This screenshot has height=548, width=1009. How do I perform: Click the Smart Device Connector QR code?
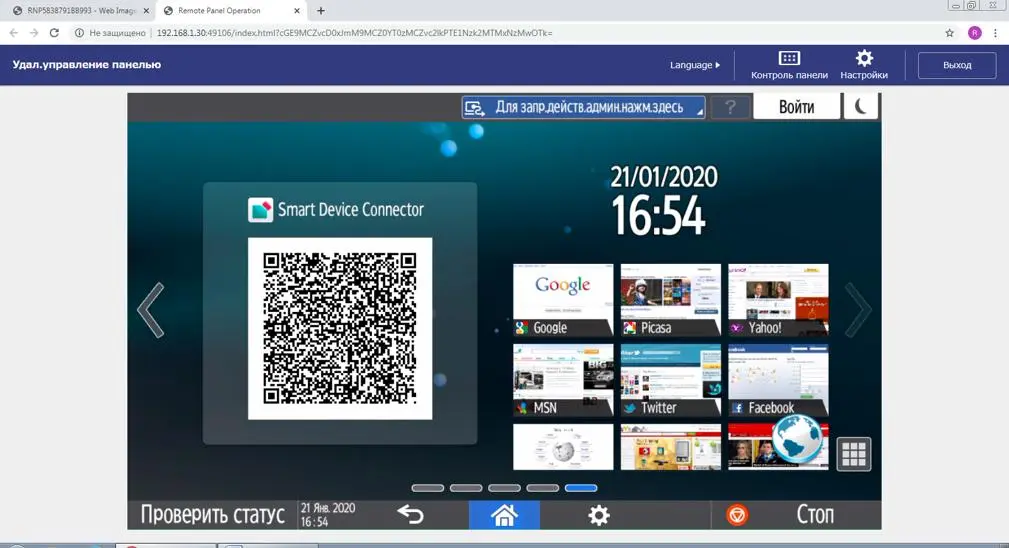click(x=340, y=328)
